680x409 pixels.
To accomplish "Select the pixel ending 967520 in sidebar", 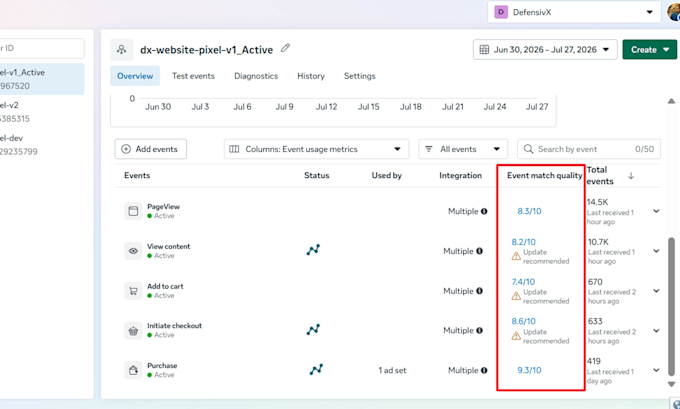I will point(42,79).
